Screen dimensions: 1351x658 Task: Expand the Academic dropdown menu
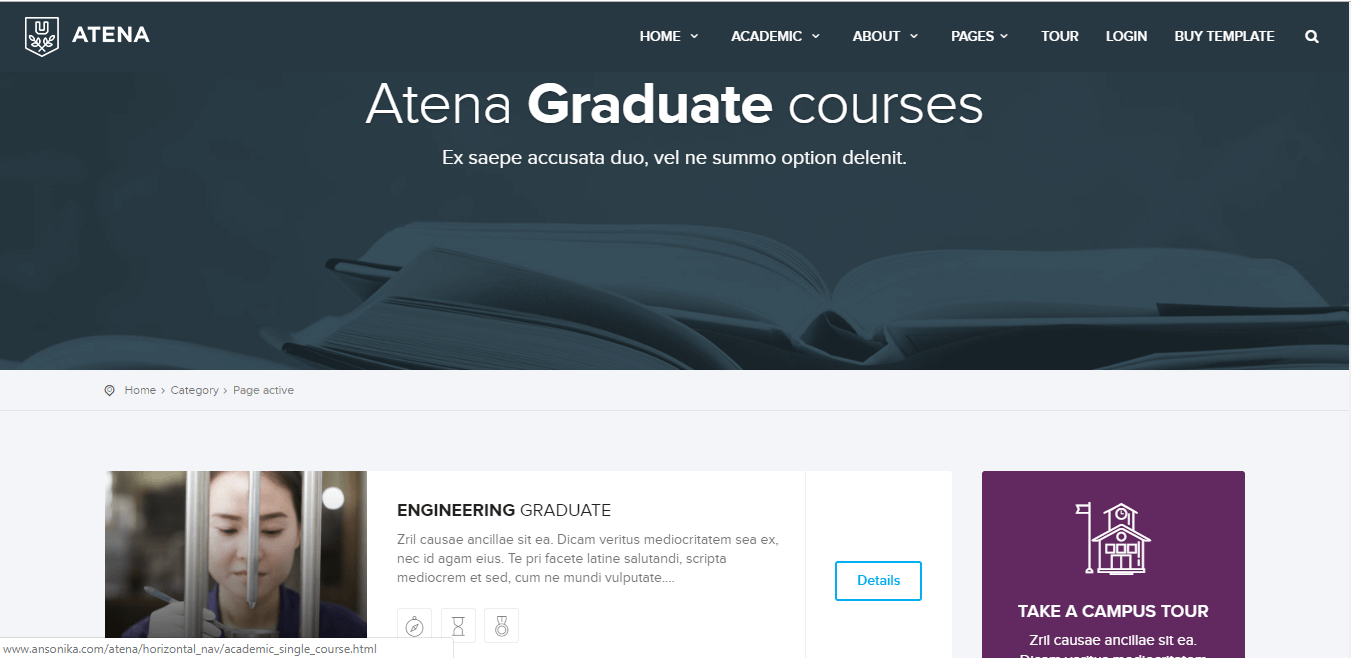pos(775,36)
